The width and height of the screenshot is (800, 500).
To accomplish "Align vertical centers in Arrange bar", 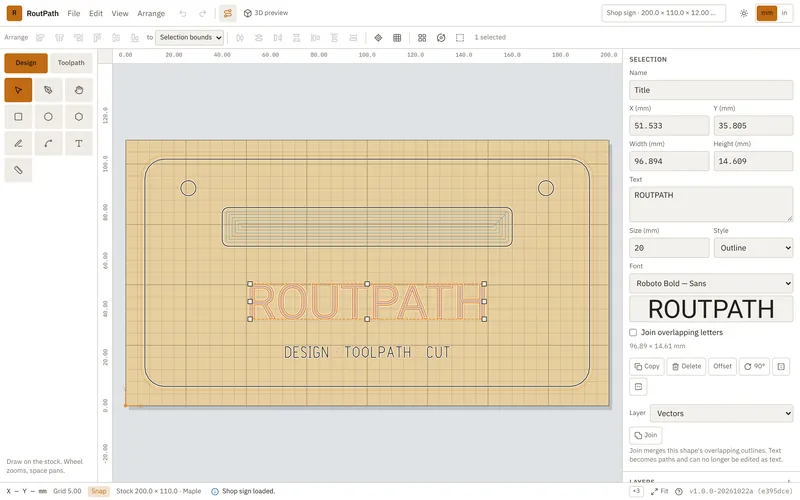I will tap(116, 37).
